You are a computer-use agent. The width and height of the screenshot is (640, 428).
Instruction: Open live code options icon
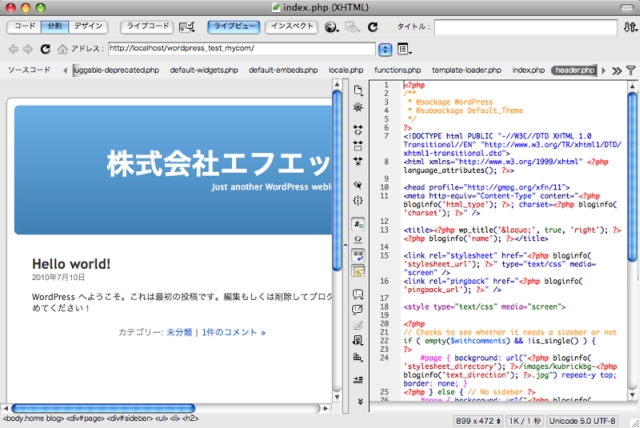click(187, 27)
